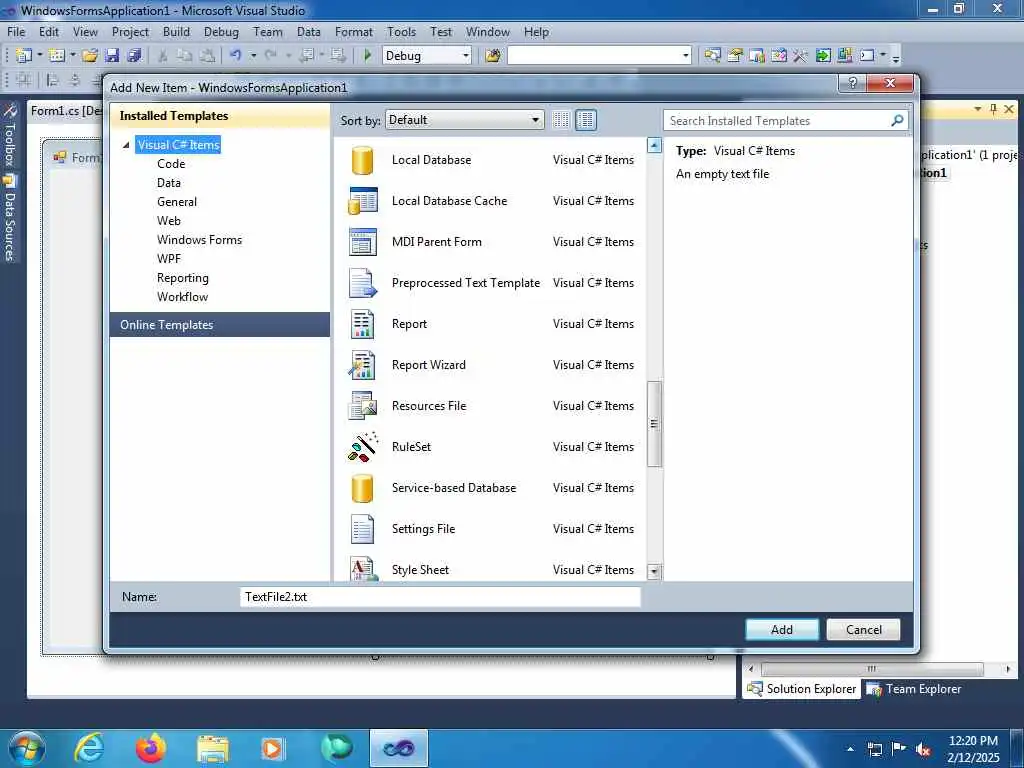Switch to the Solution Explorer tab
Viewport: 1024px width, 768px height.
[801, 689]
